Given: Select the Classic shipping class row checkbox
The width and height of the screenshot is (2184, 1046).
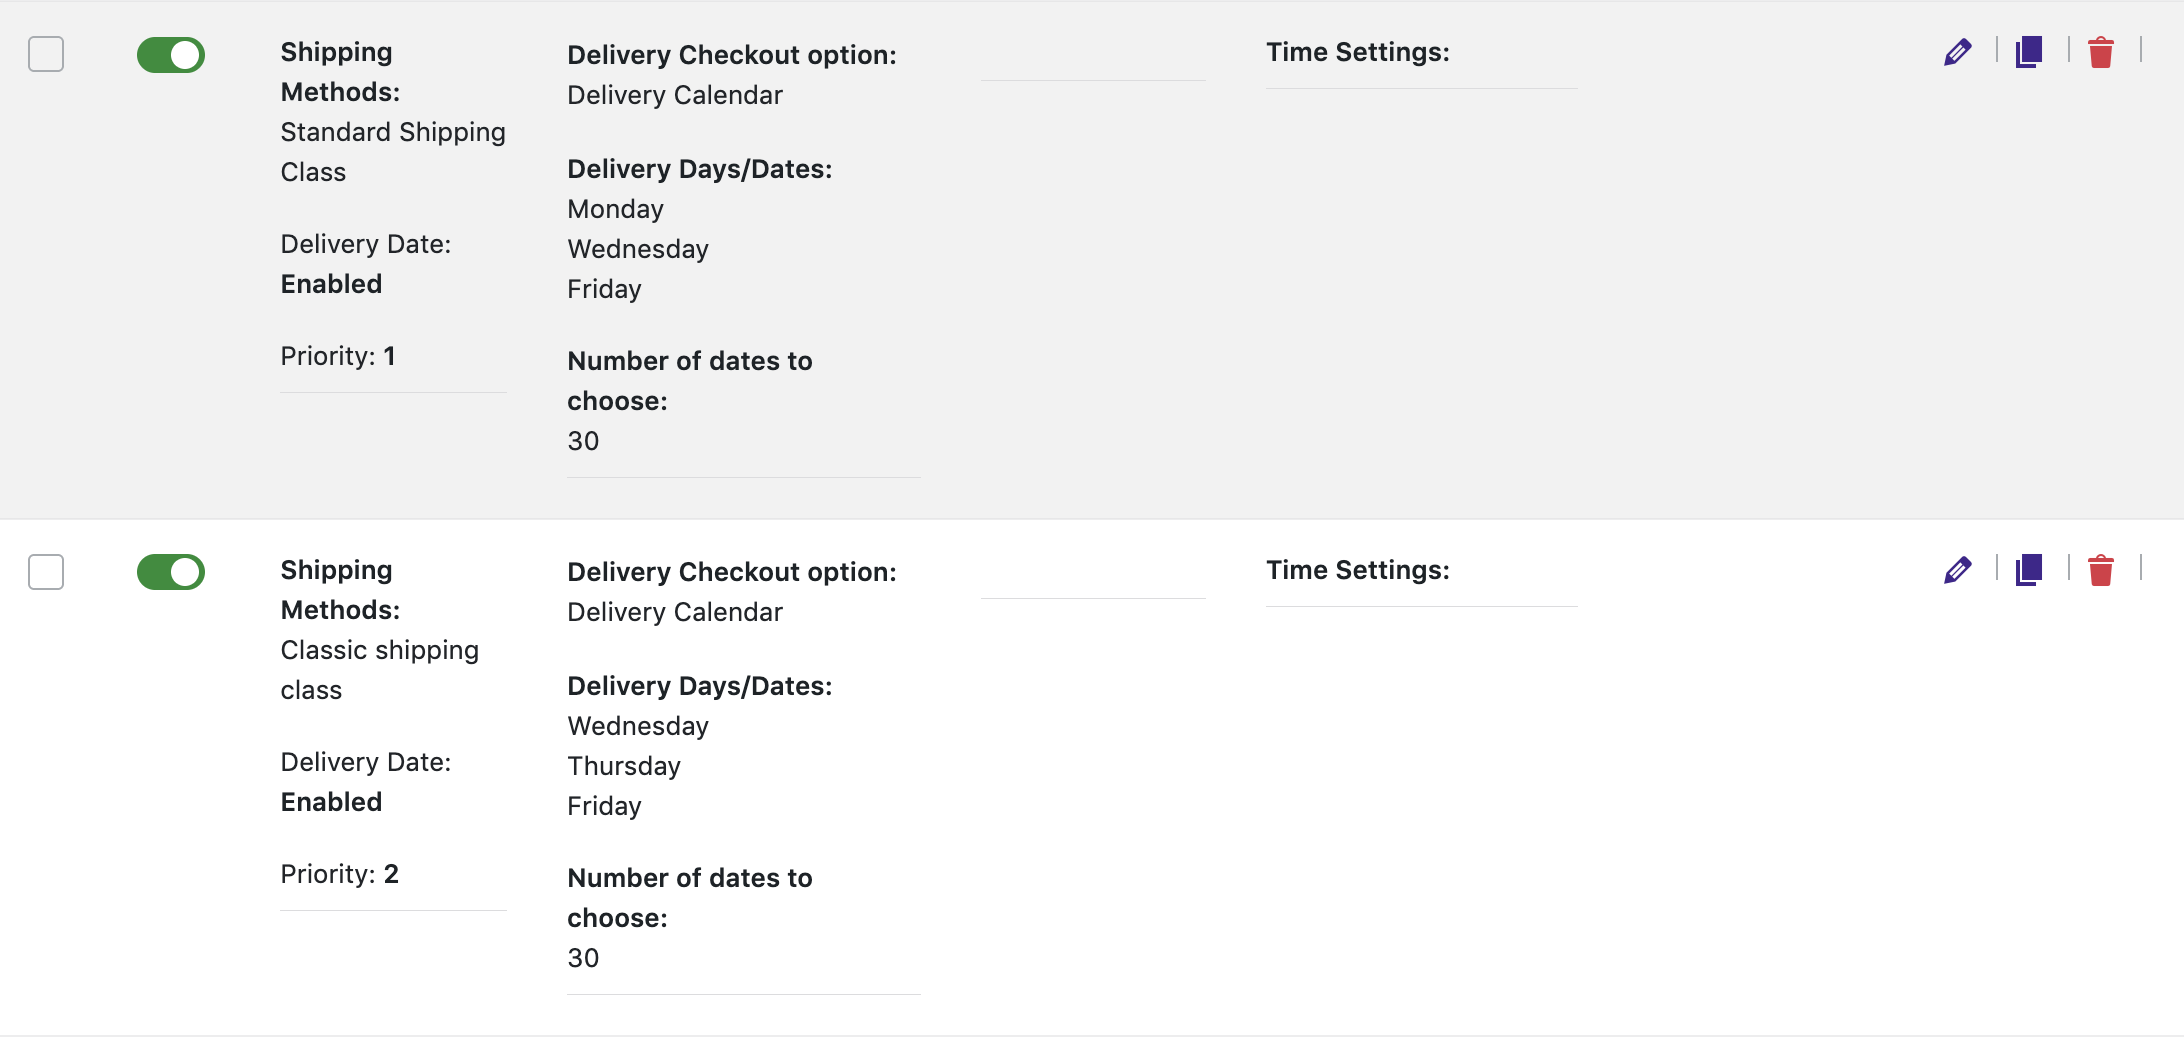Looking at the screenshot, I should click(x=46, y=572).
